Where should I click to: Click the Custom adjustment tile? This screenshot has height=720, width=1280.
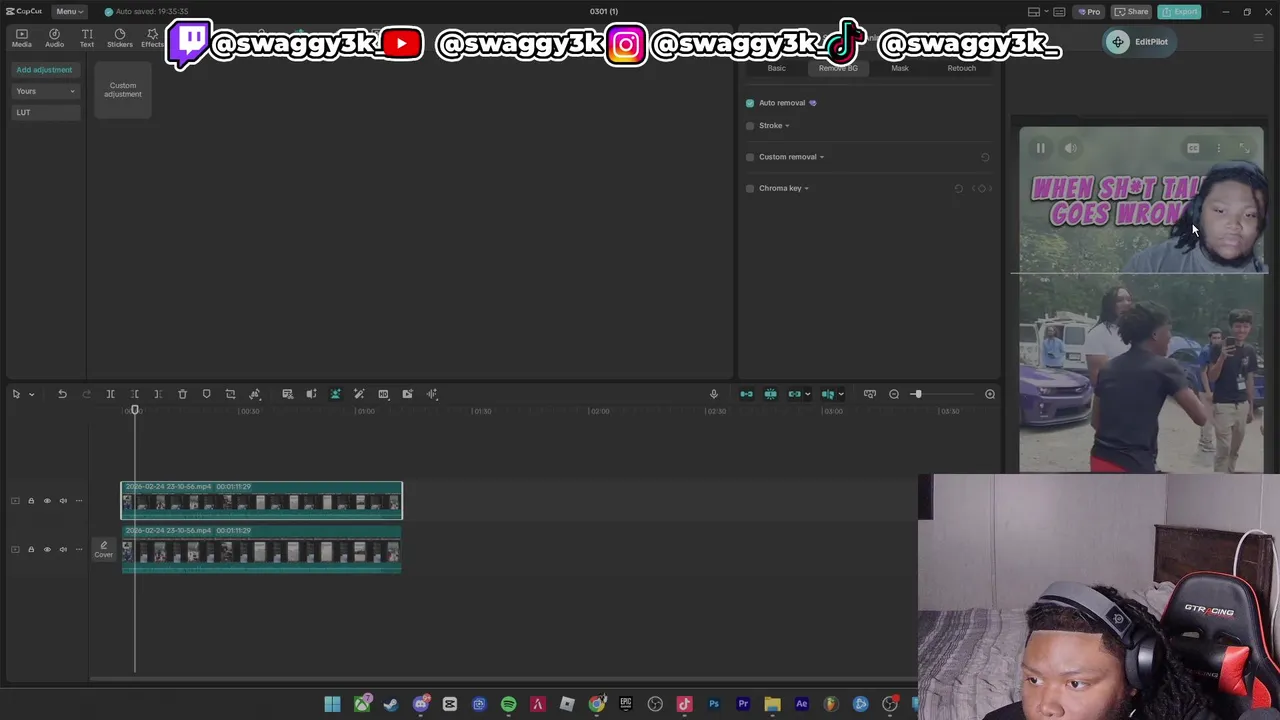[123, 90]
